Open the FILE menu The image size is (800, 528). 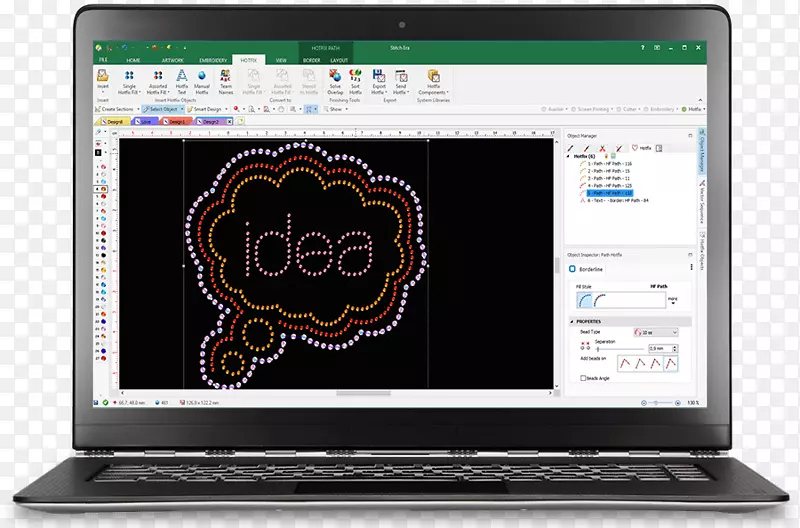[x=103, y=60]
